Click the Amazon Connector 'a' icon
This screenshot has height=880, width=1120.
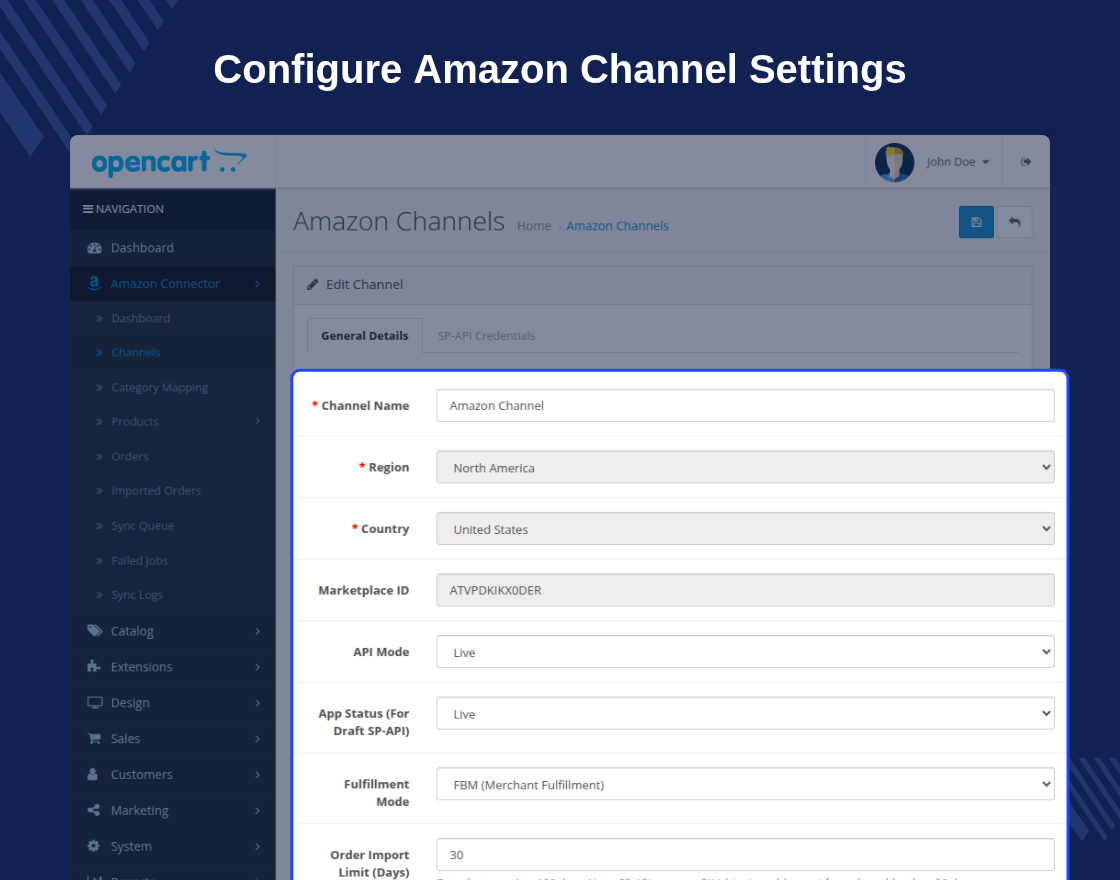pos(94,283)
